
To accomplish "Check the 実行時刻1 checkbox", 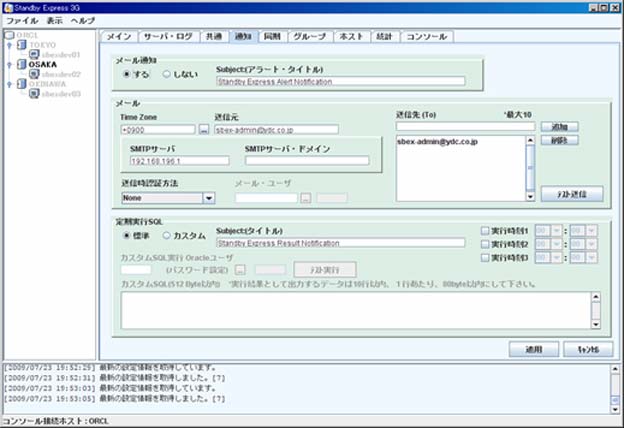I will (x=485, y=231).
